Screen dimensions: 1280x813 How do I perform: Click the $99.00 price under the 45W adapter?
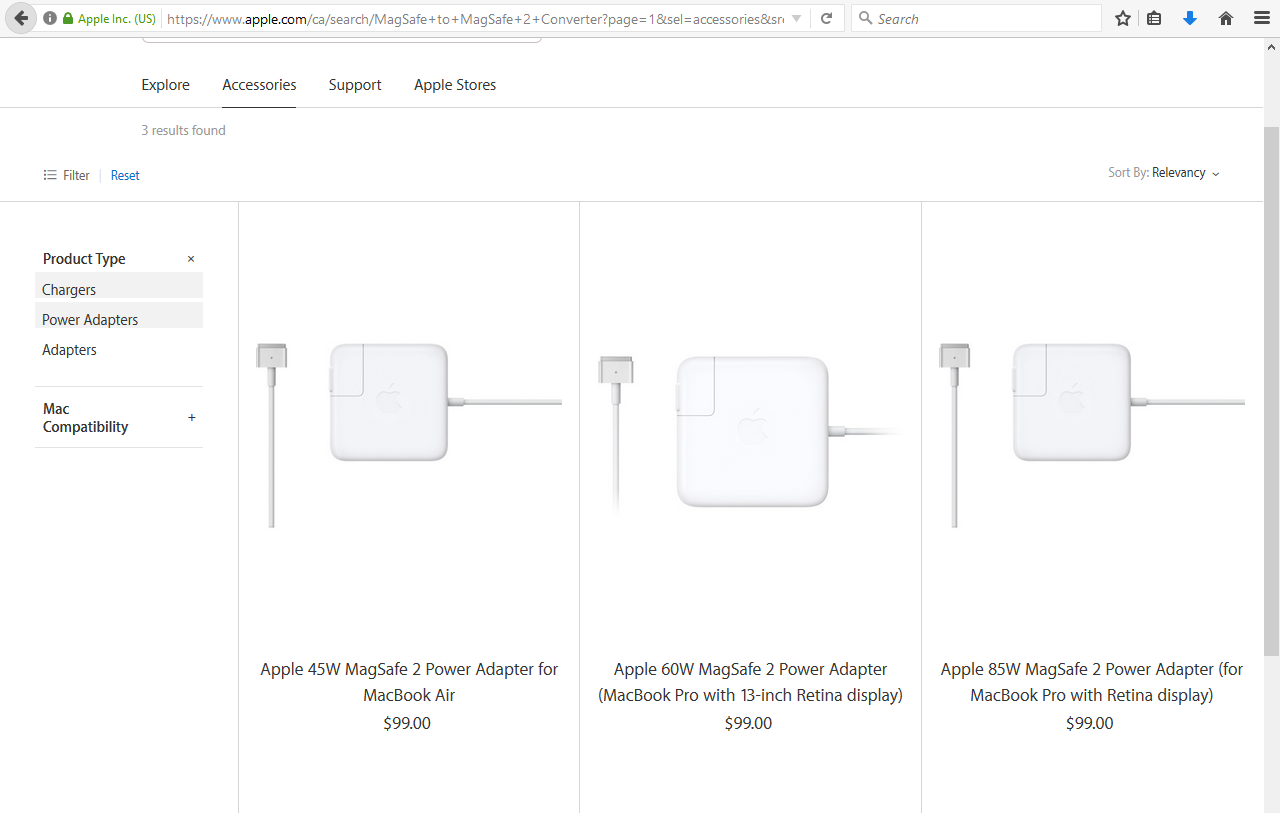(407, 723)
